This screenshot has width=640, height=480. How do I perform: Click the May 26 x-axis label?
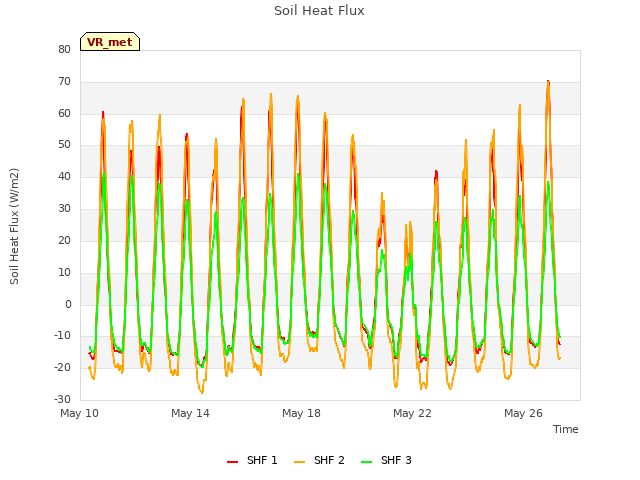tap(523, 413)
